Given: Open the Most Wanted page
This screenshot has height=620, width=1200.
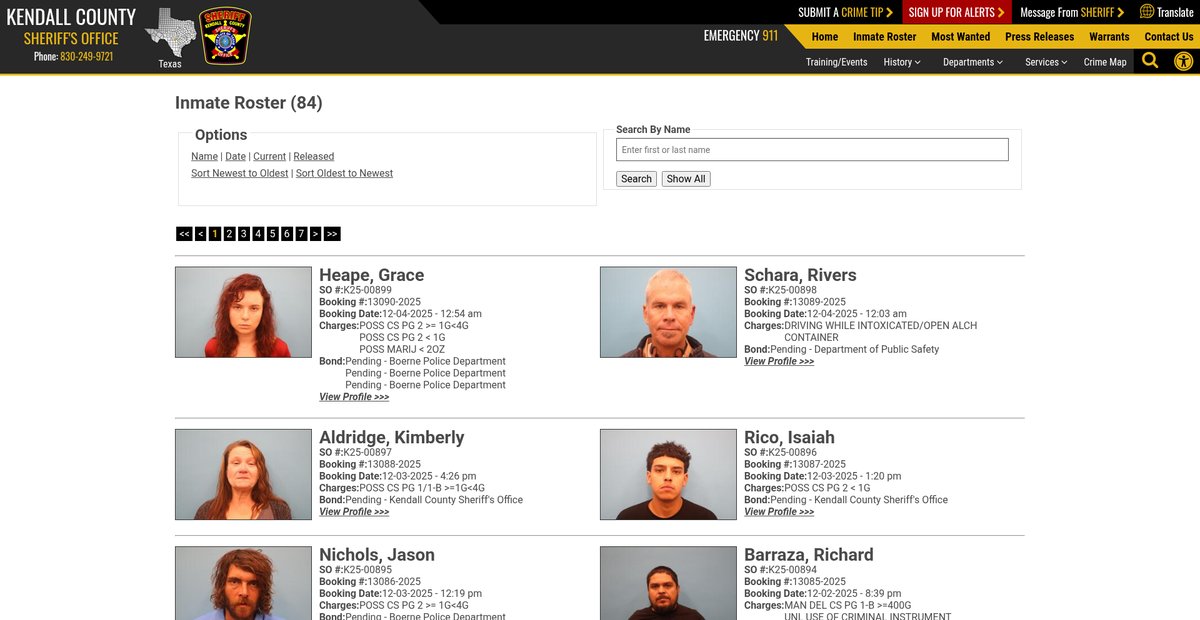Looking at the screenshot, I should 960,37.
